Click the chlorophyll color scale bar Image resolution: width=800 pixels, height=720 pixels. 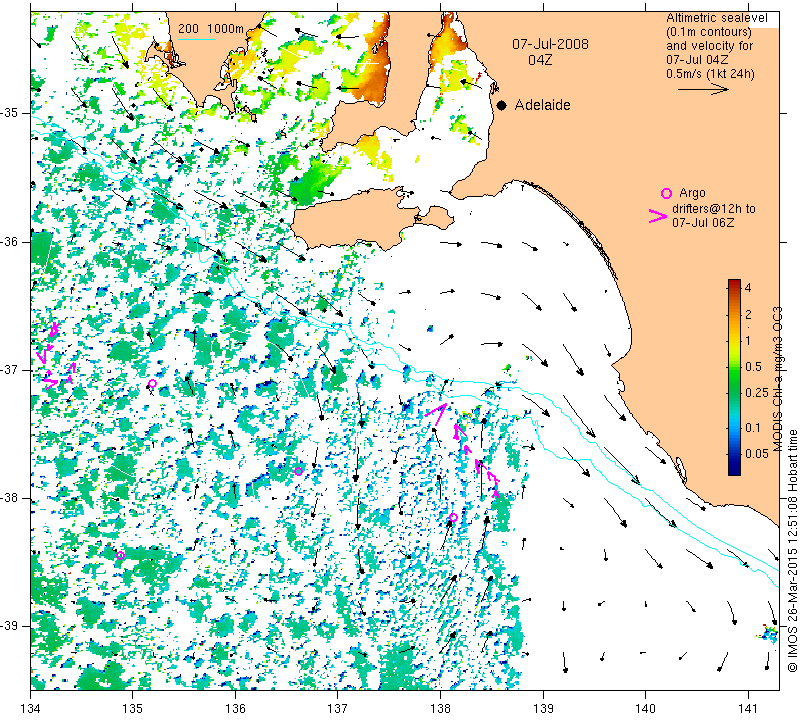[734, 377]
